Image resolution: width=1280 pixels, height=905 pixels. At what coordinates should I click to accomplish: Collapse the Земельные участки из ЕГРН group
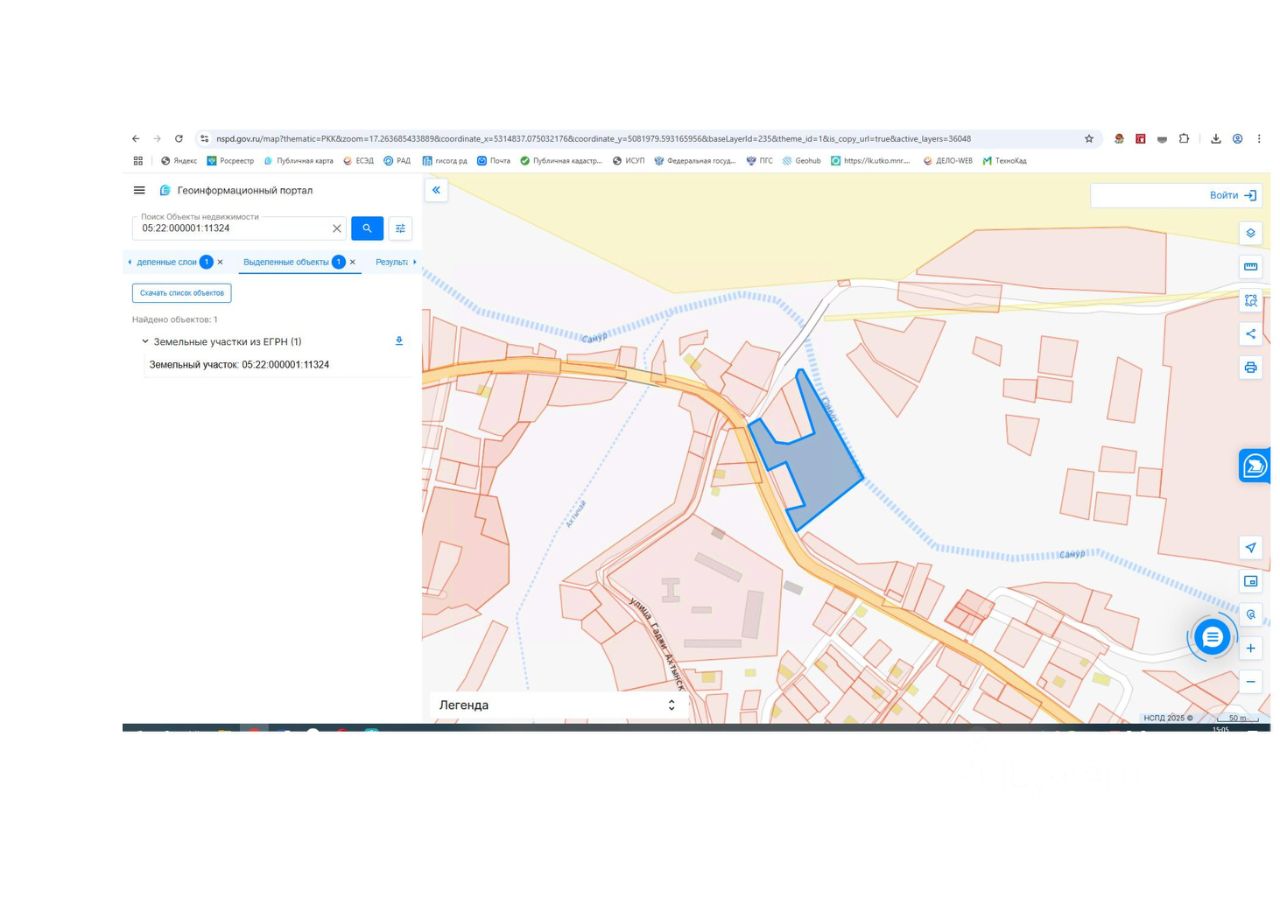[145, 341]
